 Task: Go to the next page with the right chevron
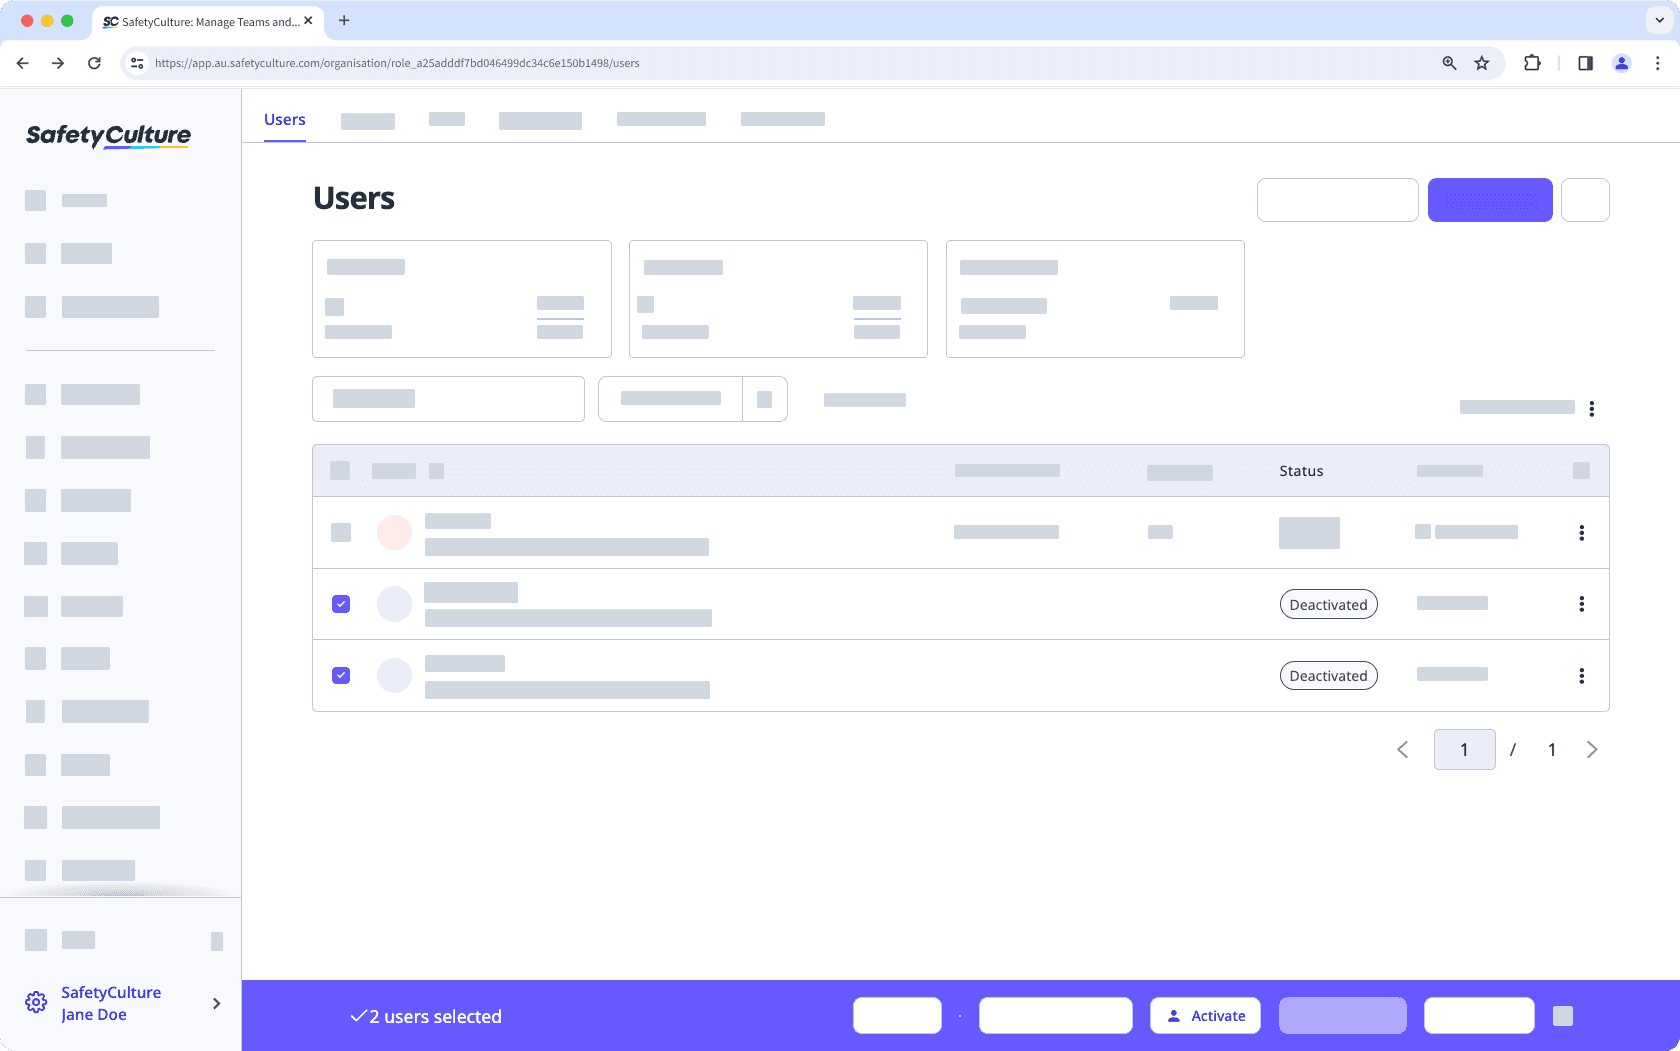(1592, 749)
